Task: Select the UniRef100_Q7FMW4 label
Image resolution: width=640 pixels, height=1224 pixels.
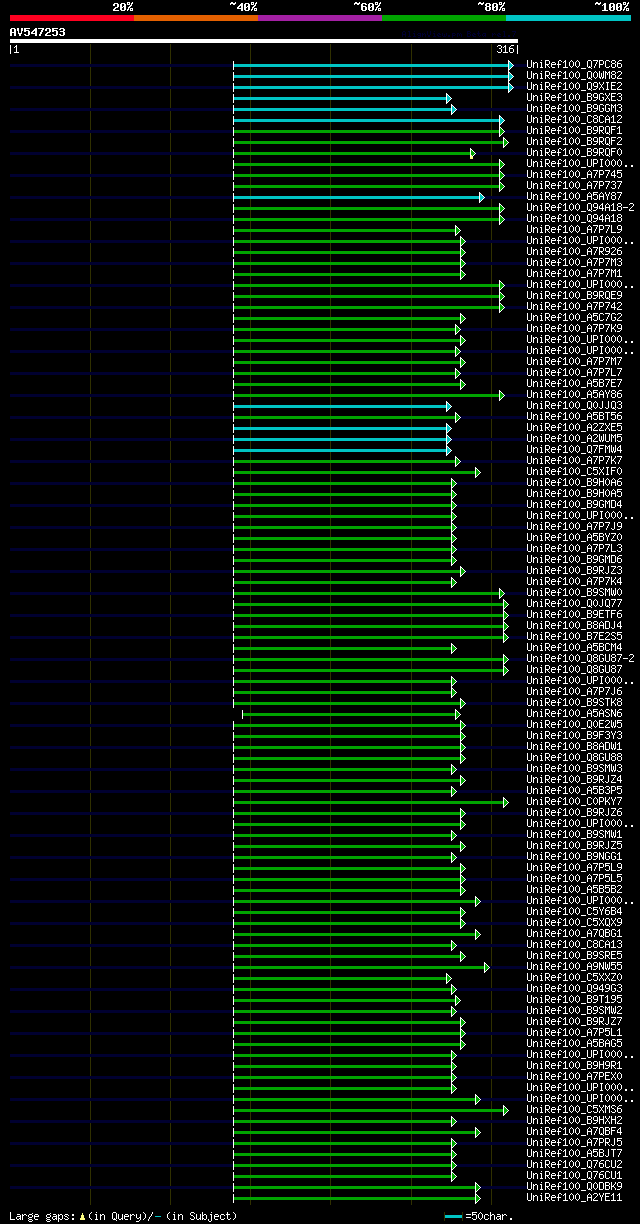Action: click(574, 449)
